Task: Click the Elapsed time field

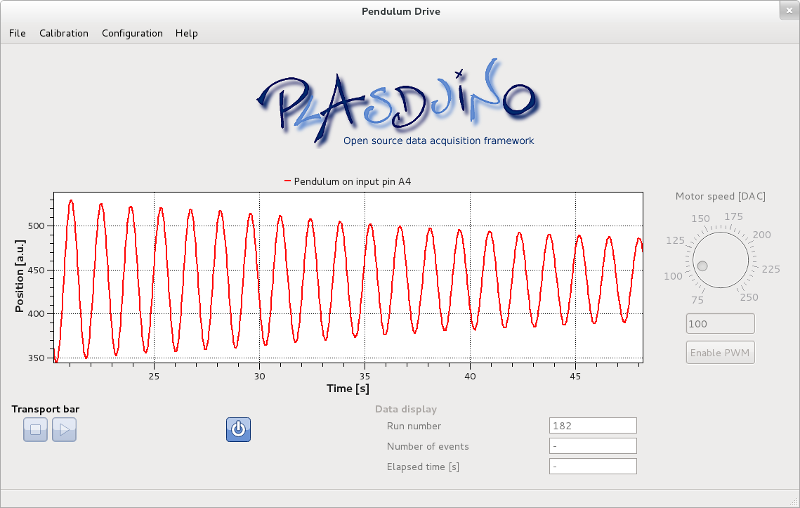Action: pos(592,466)
